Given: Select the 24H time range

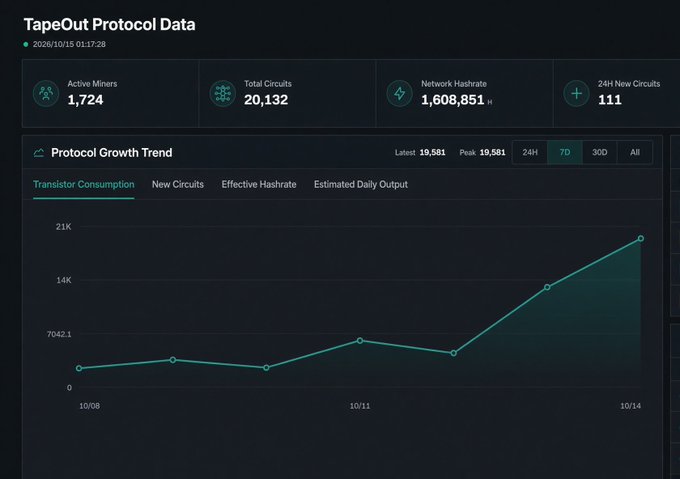Looking at the screenshot, I should (x=530, y=152).
